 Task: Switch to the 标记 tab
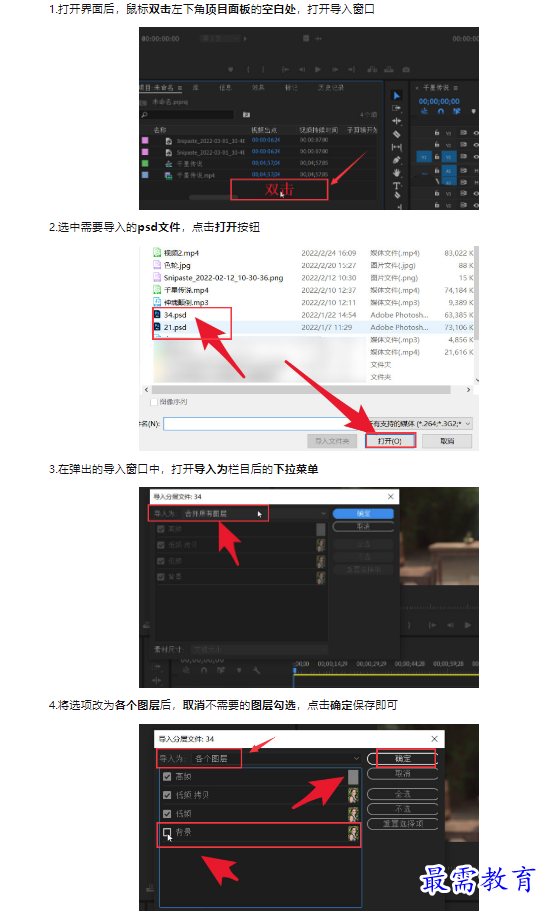pos(291,88)
